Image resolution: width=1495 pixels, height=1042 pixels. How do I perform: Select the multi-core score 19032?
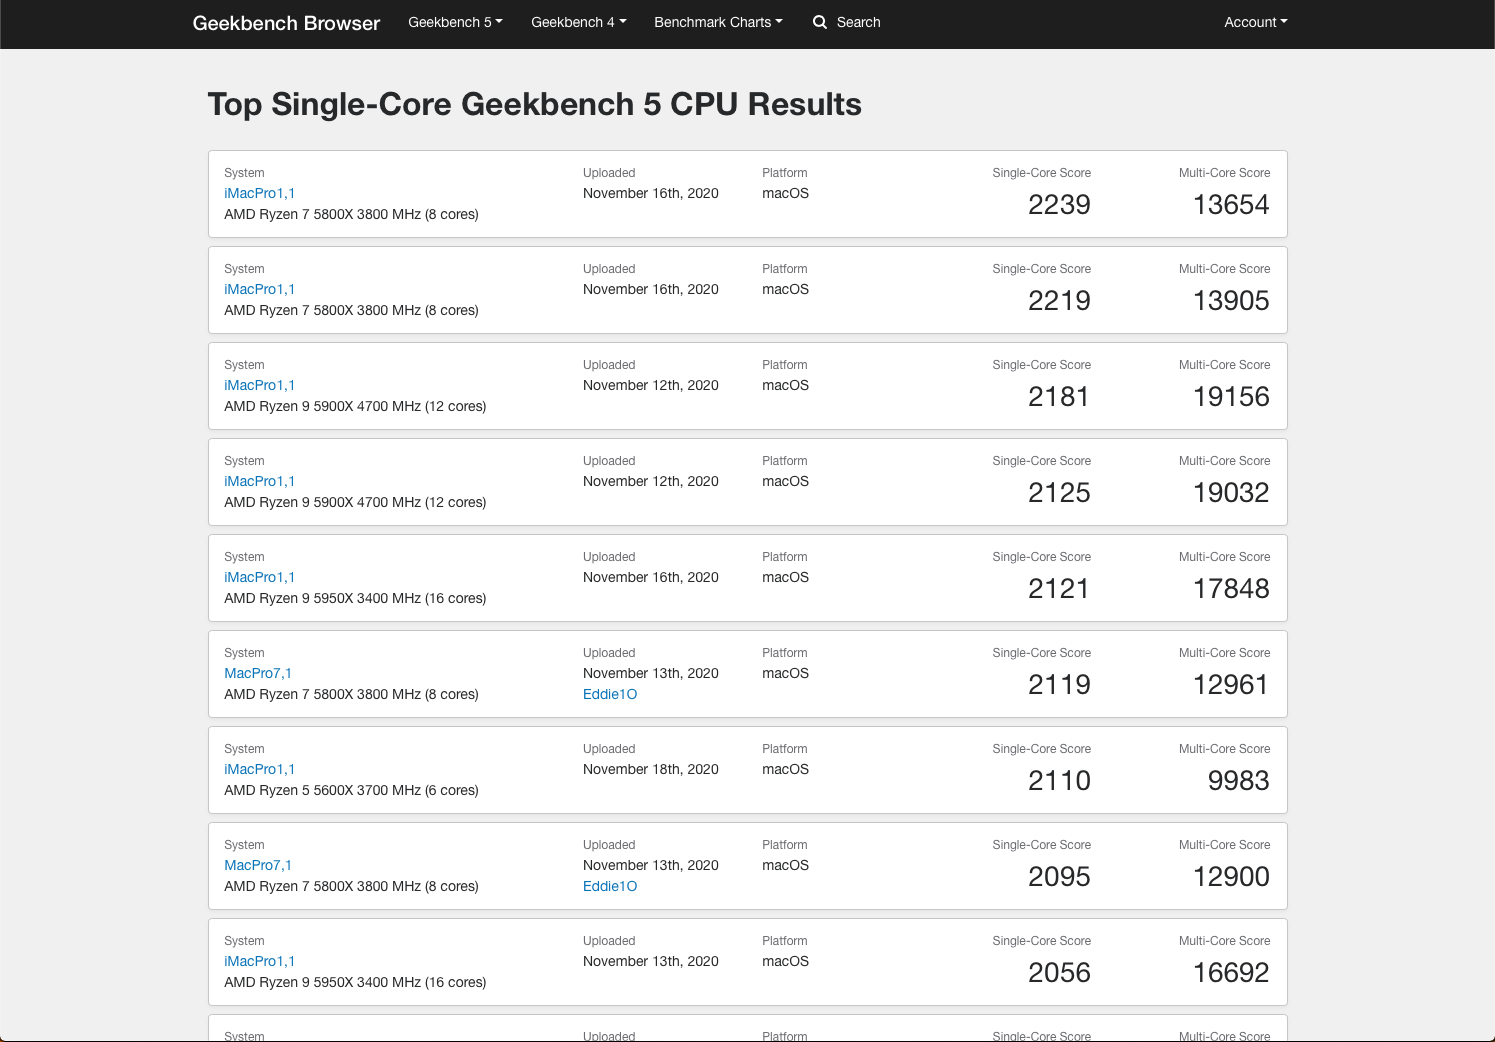tap(1231, 493)
